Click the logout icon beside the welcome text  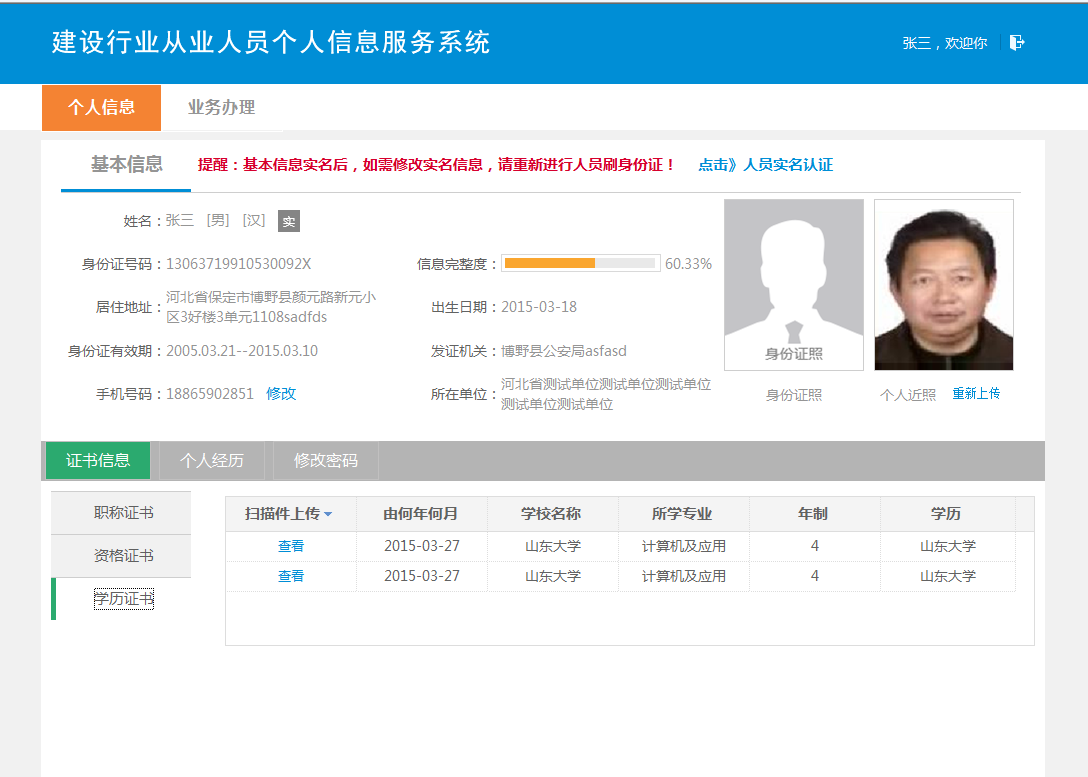(1017, 43)
